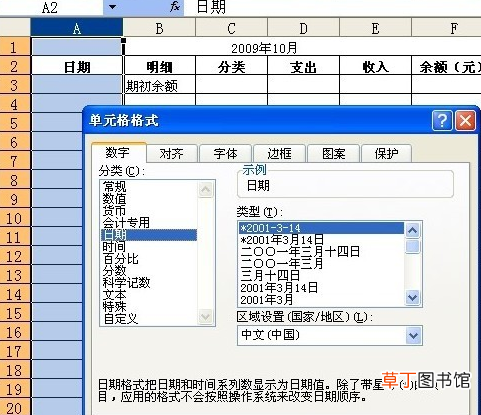Click the 支出 header cell
Viewport: 481px width, 415px height.
pos(303,66)
